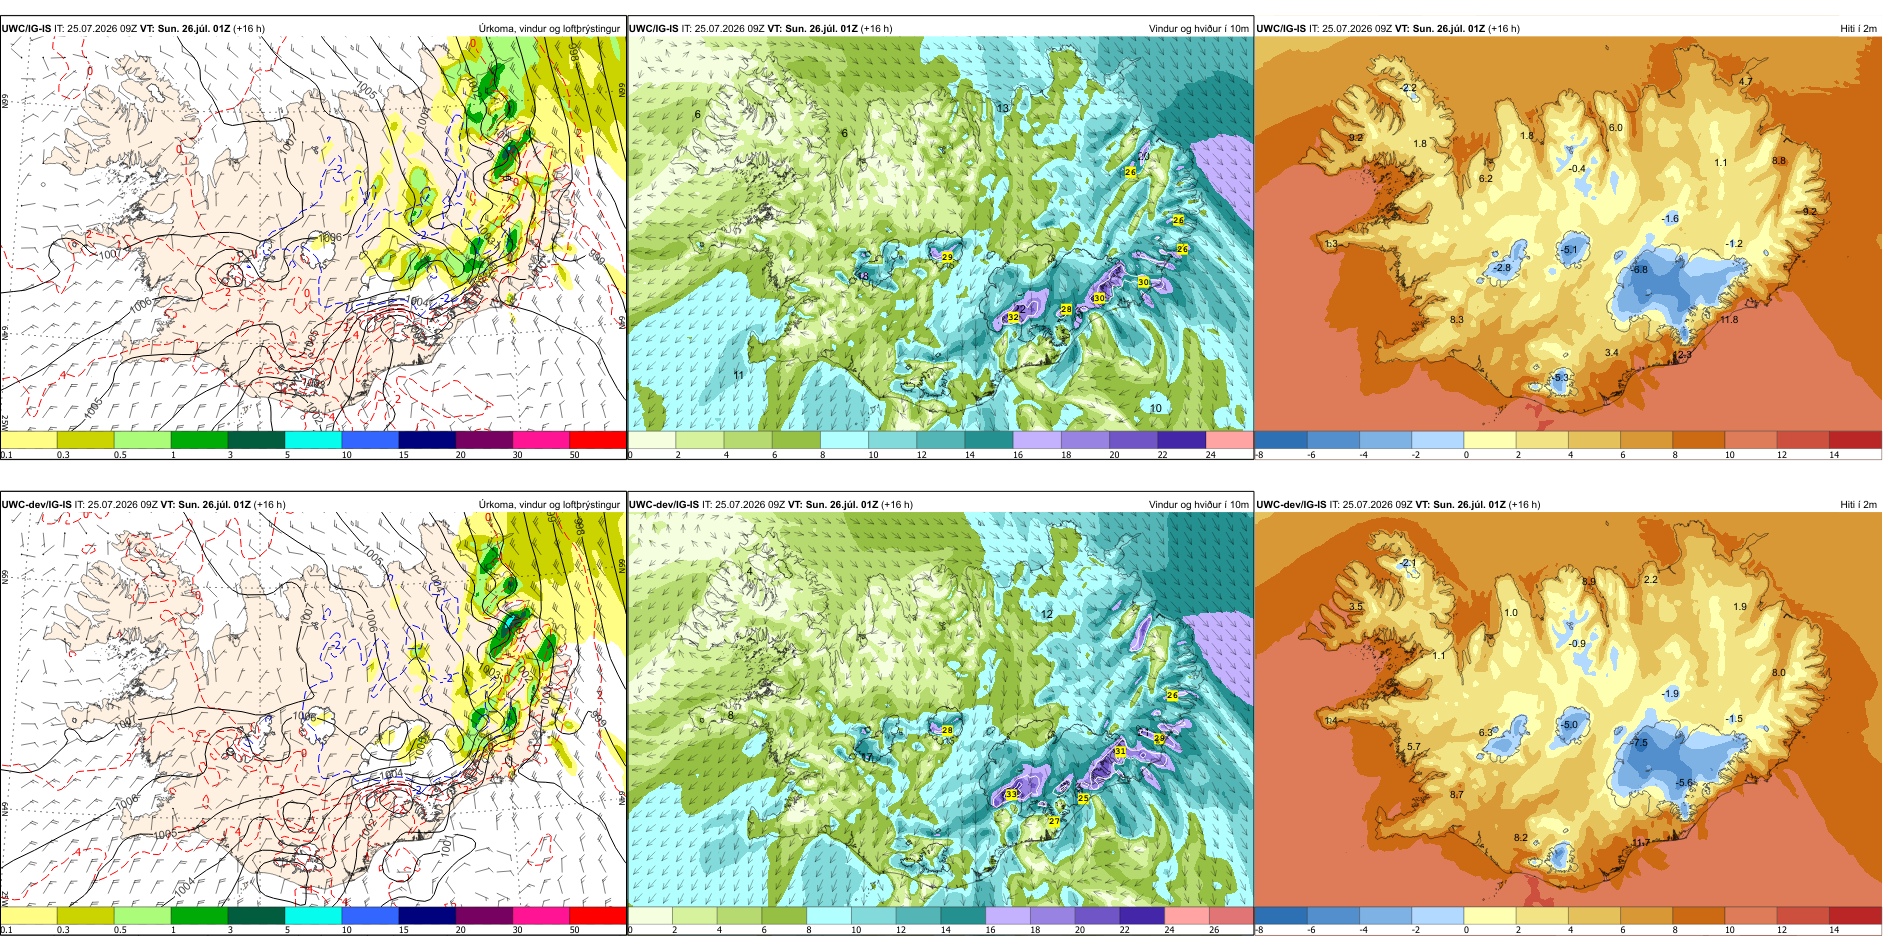Click the -5.6 value on the UWC-dev temperature map
Viewport: 1900px width, 950px height.
(x=1685, y=783)
